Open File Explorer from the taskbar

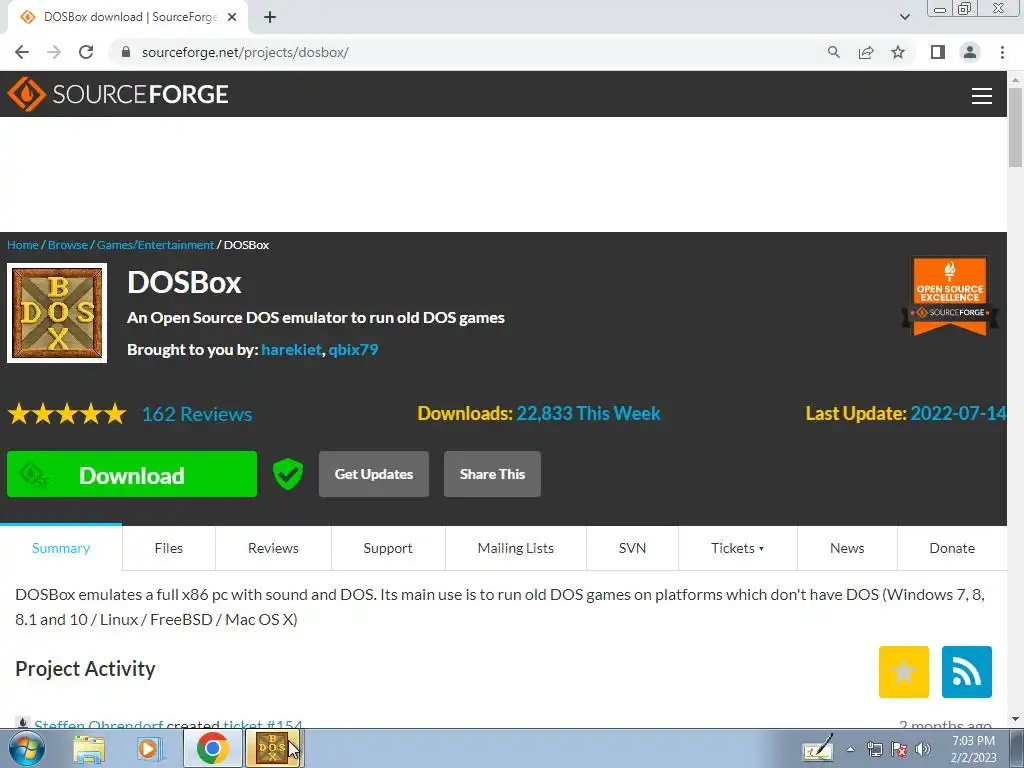[x=89, y=748]
